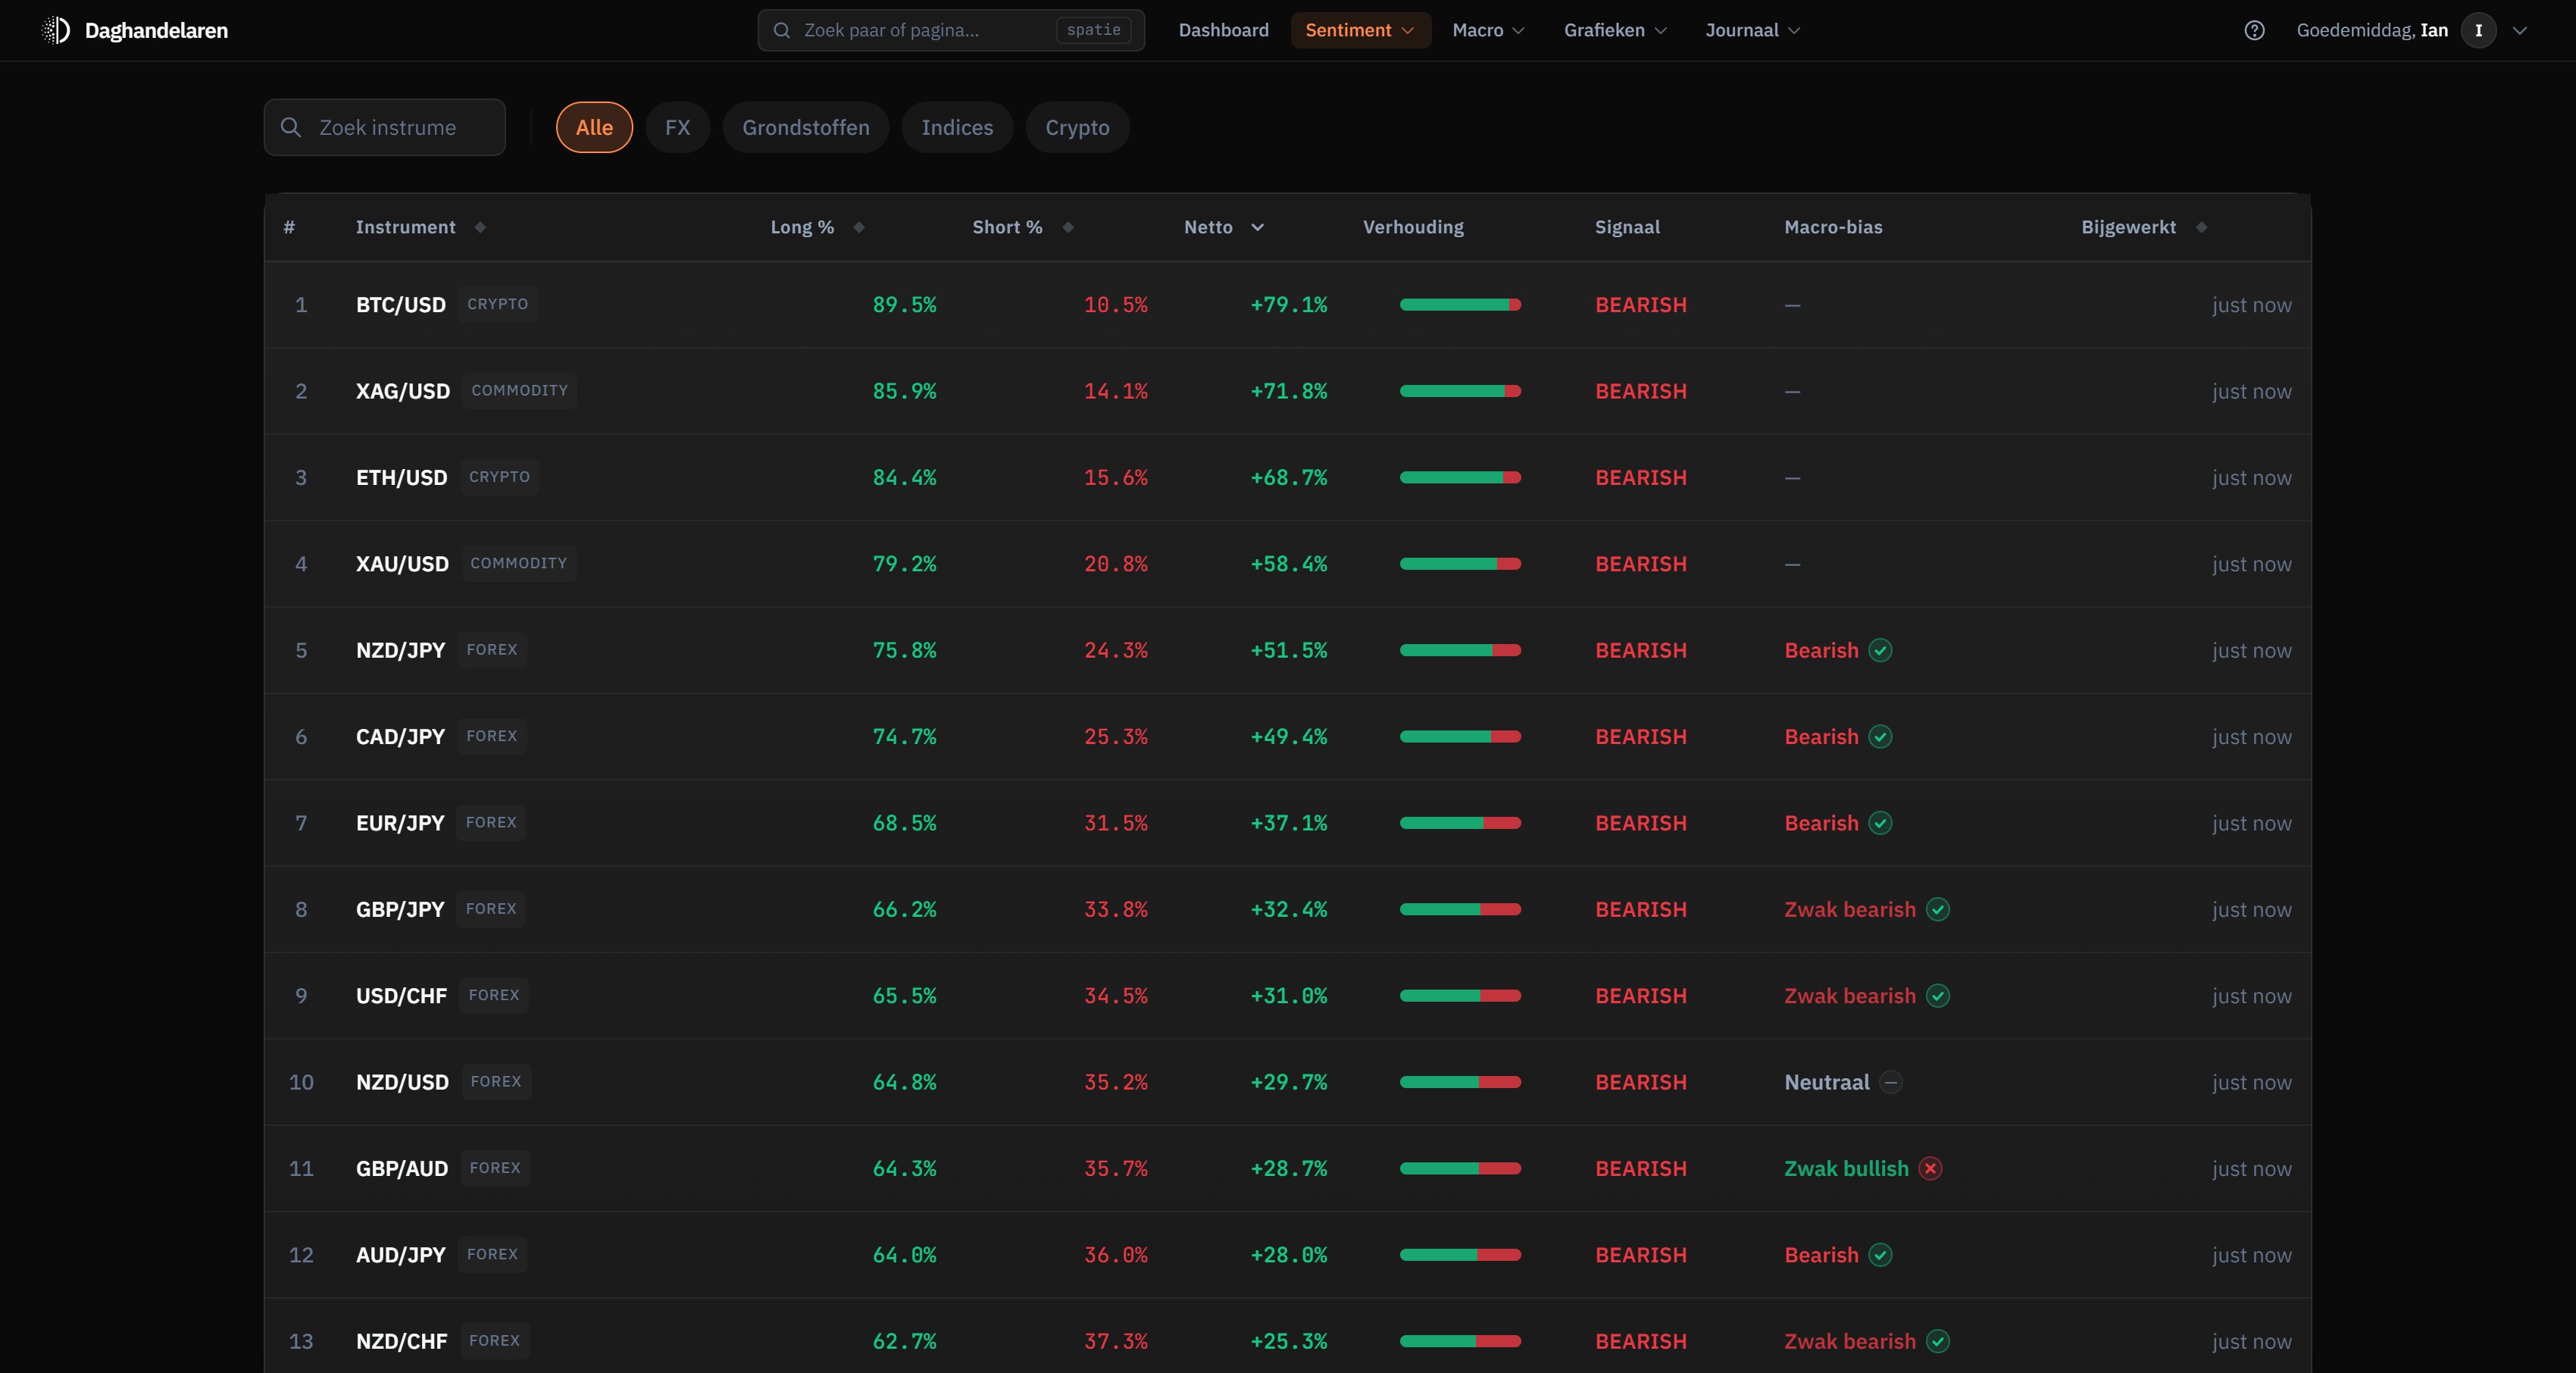The image size is (2576, 1373).
Task: Focus the Zoek instrument search field
Action: tap(384, 127)
